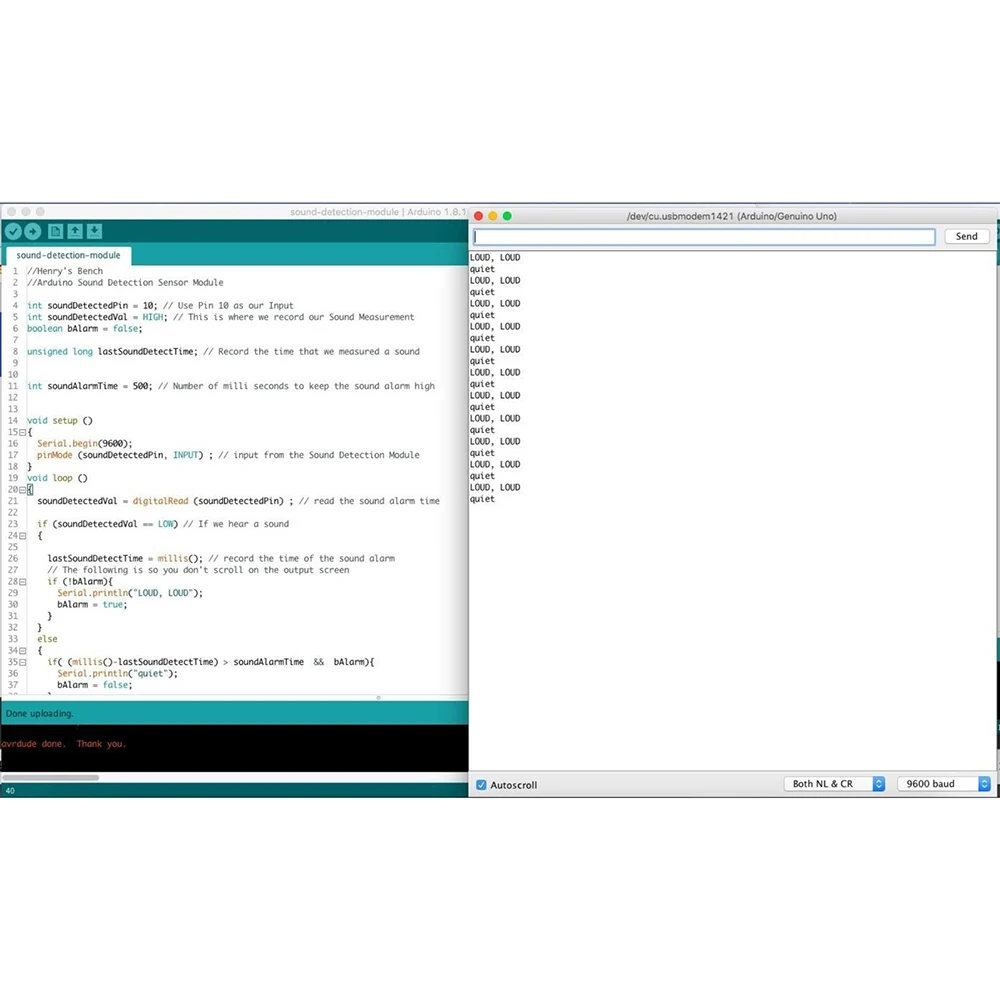Save sketch with the down-arrow icon
The image size is (1000, 1000).
94,231
